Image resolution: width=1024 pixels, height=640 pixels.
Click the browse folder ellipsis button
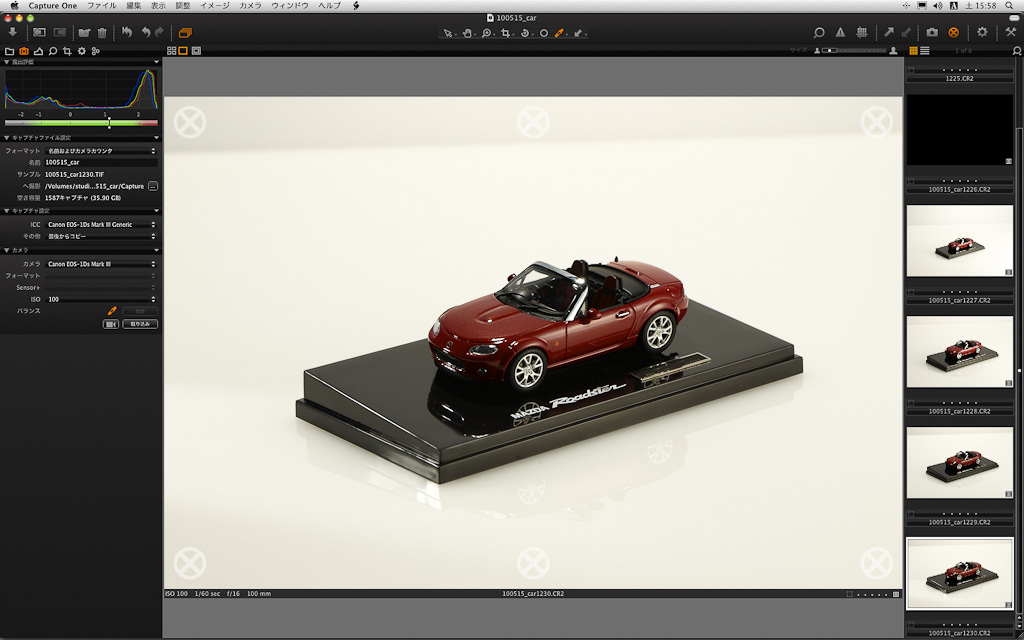153,186
